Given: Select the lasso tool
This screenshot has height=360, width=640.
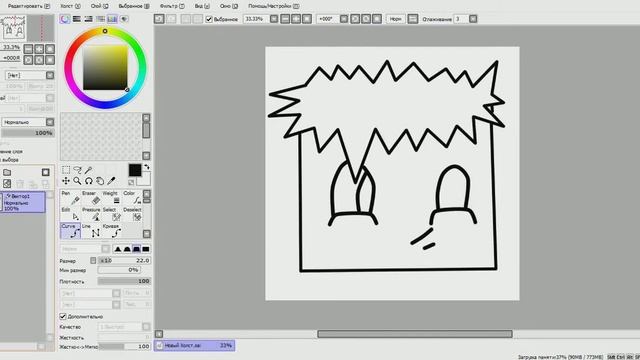Looking at the screenshot, I should (x=77, y=170).
